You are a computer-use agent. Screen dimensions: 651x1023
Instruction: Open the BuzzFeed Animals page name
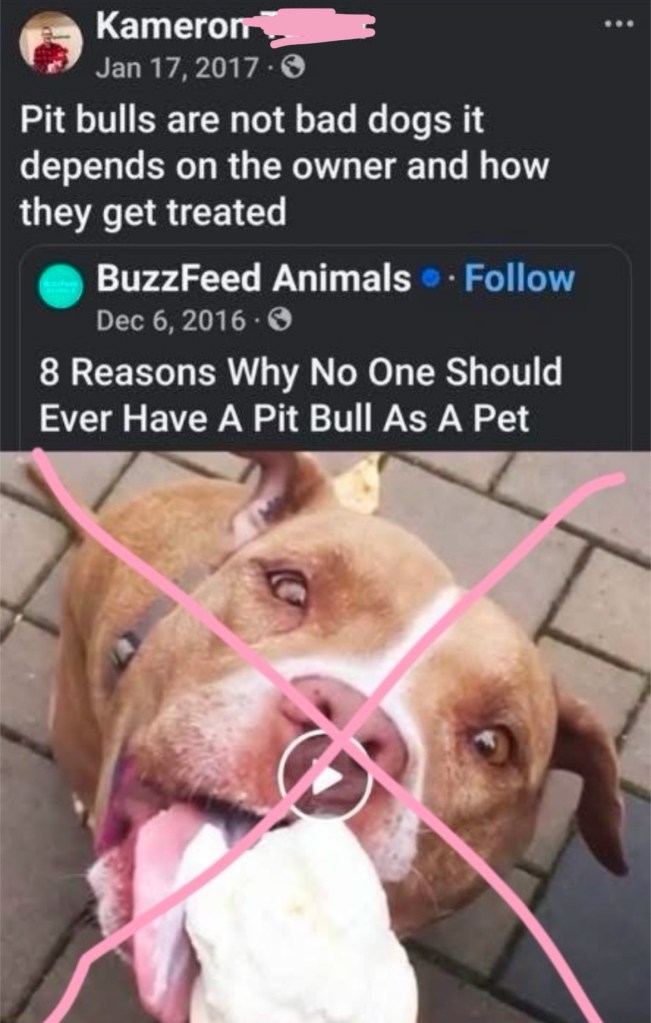point(254,279)
